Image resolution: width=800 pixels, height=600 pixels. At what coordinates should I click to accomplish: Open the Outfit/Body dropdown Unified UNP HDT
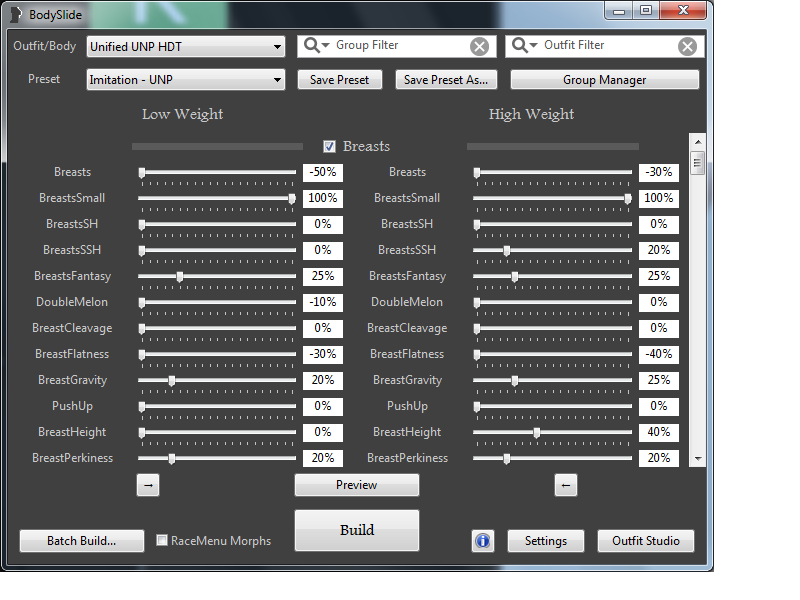[186, 46]
